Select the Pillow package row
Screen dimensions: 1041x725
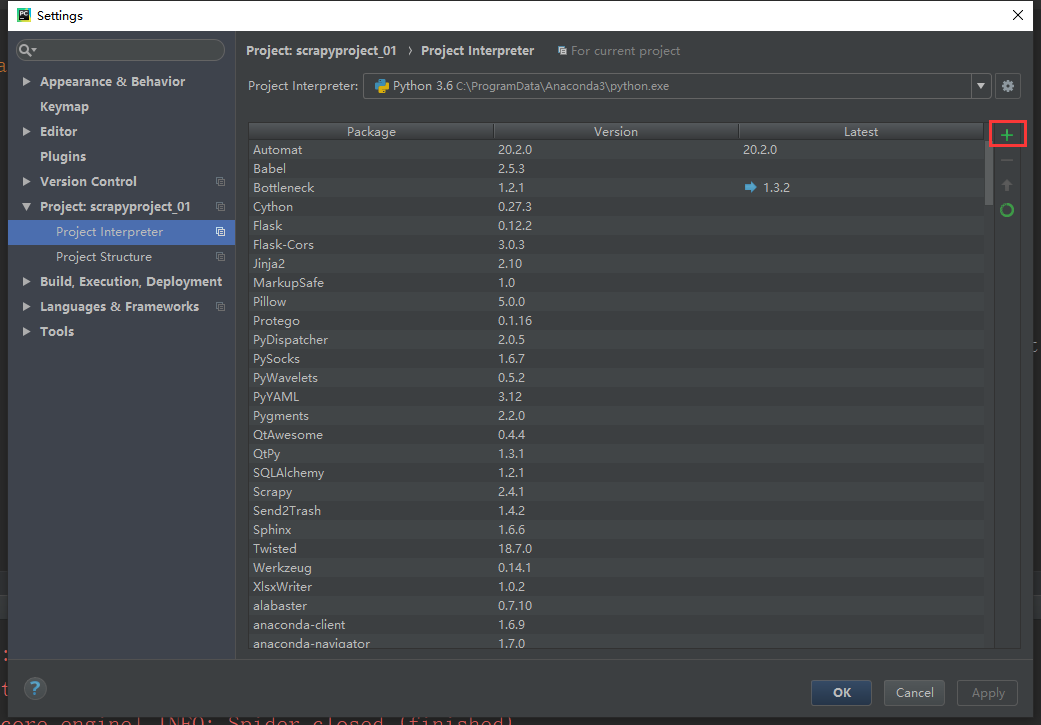pyautogui.click(x=616, y=302)
